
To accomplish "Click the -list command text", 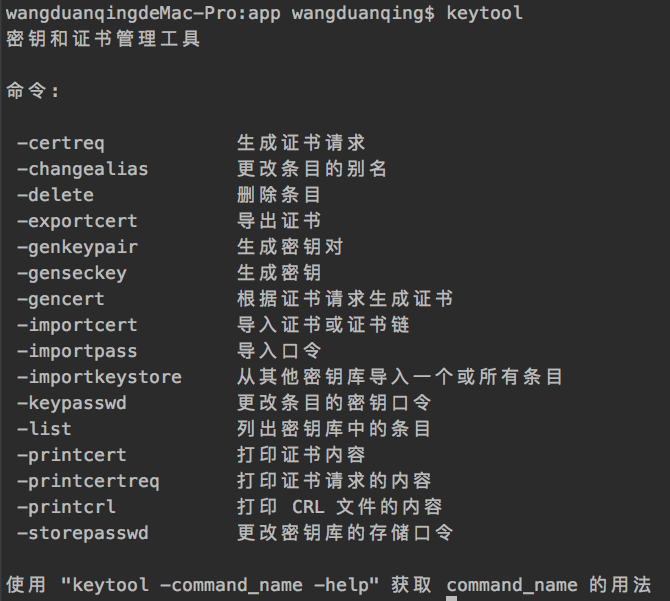I will (44, 429).
